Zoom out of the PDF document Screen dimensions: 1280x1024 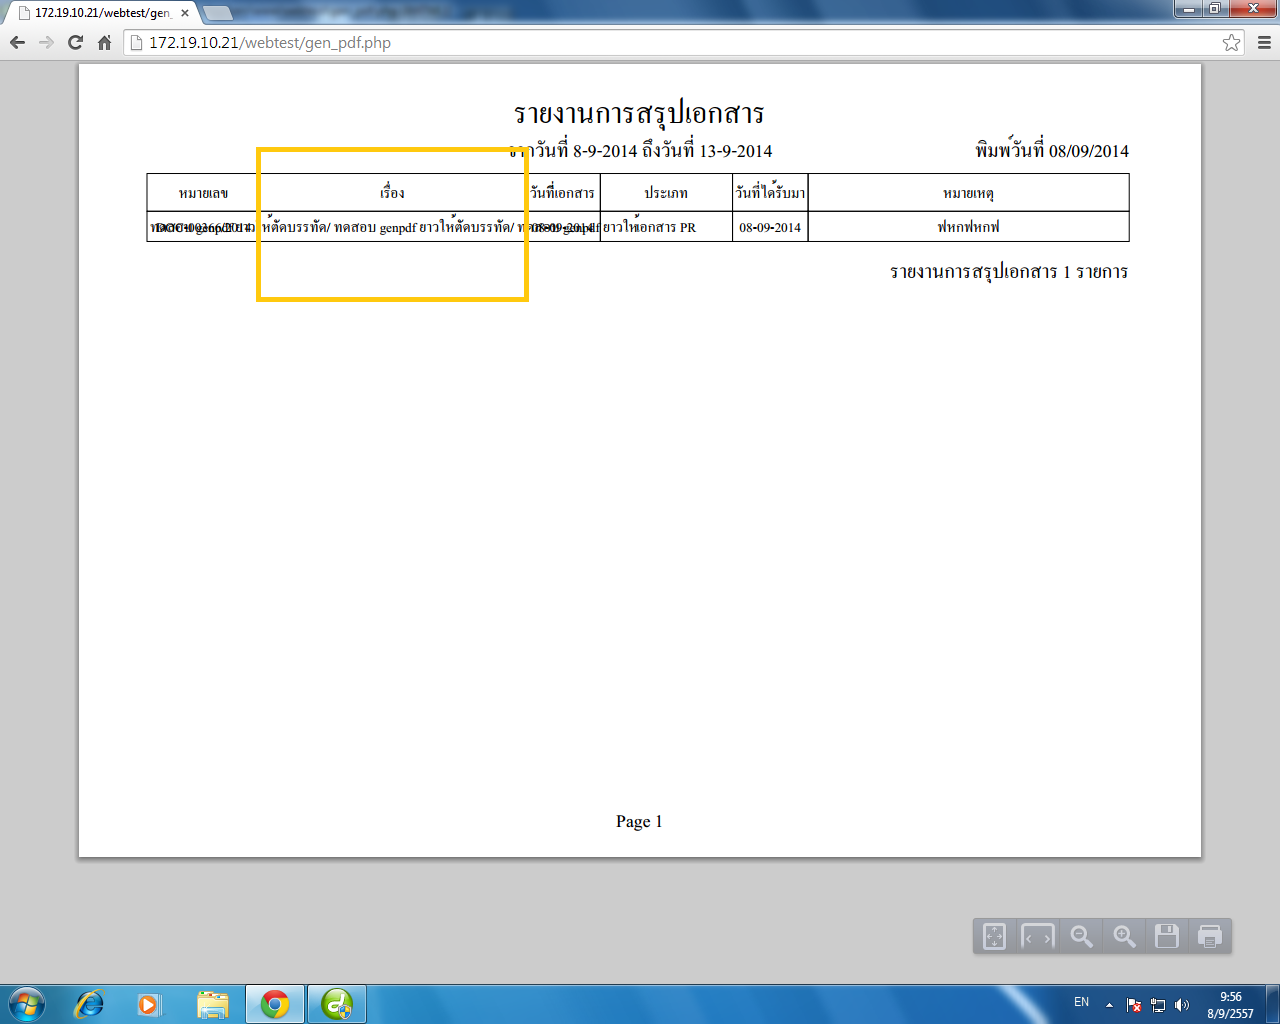pyautogui.click(x=1081, y=936)
